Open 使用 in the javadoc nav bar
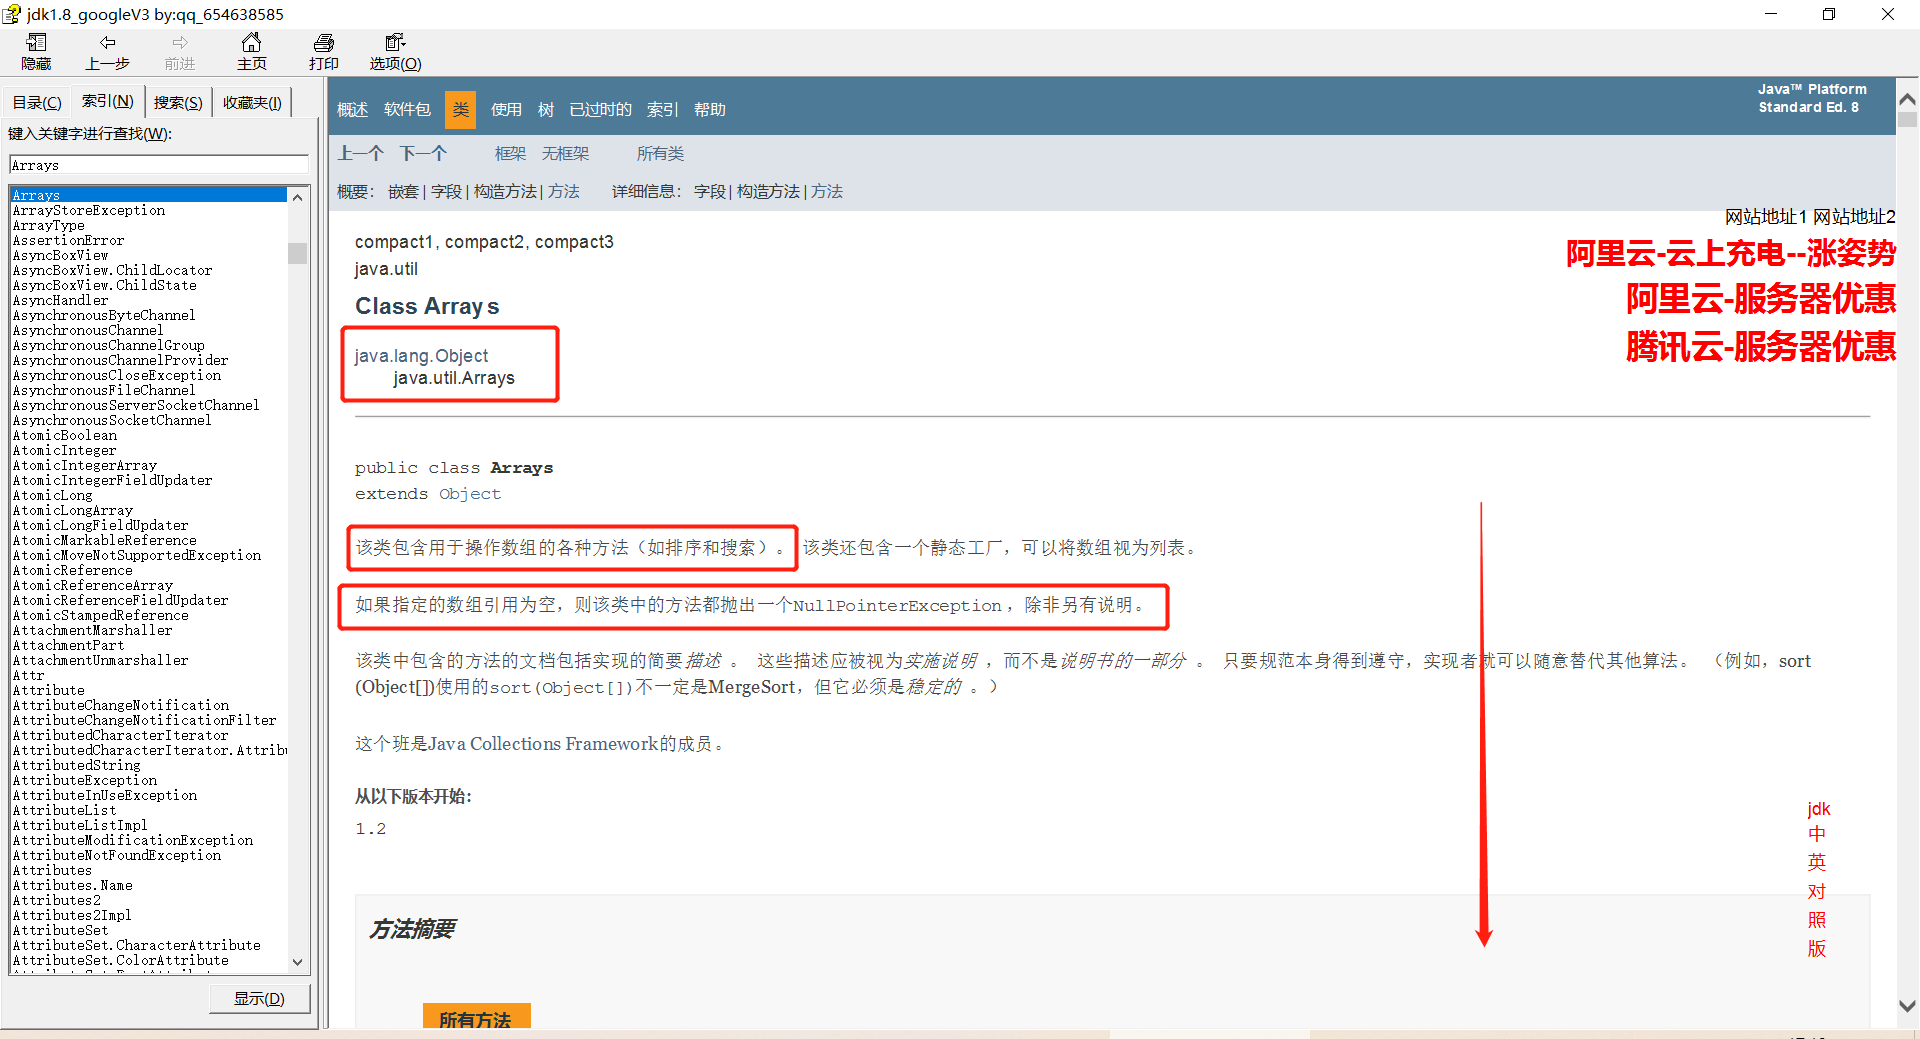1920x1039 pixels. tap(506, 109)
